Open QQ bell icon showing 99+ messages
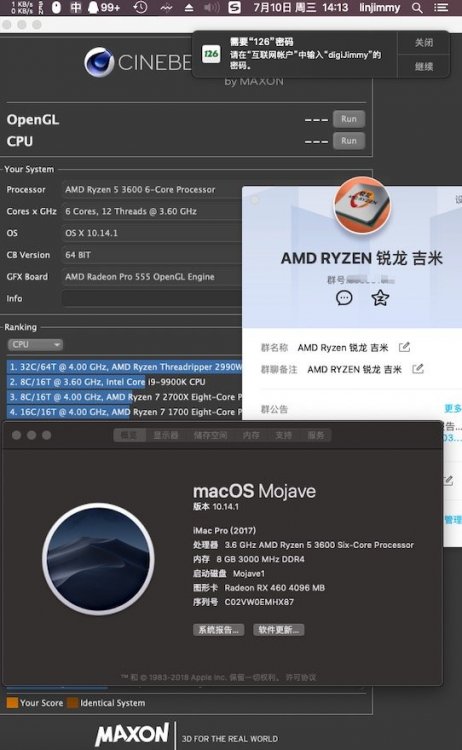462x750 pixels. tap(104, 7)
